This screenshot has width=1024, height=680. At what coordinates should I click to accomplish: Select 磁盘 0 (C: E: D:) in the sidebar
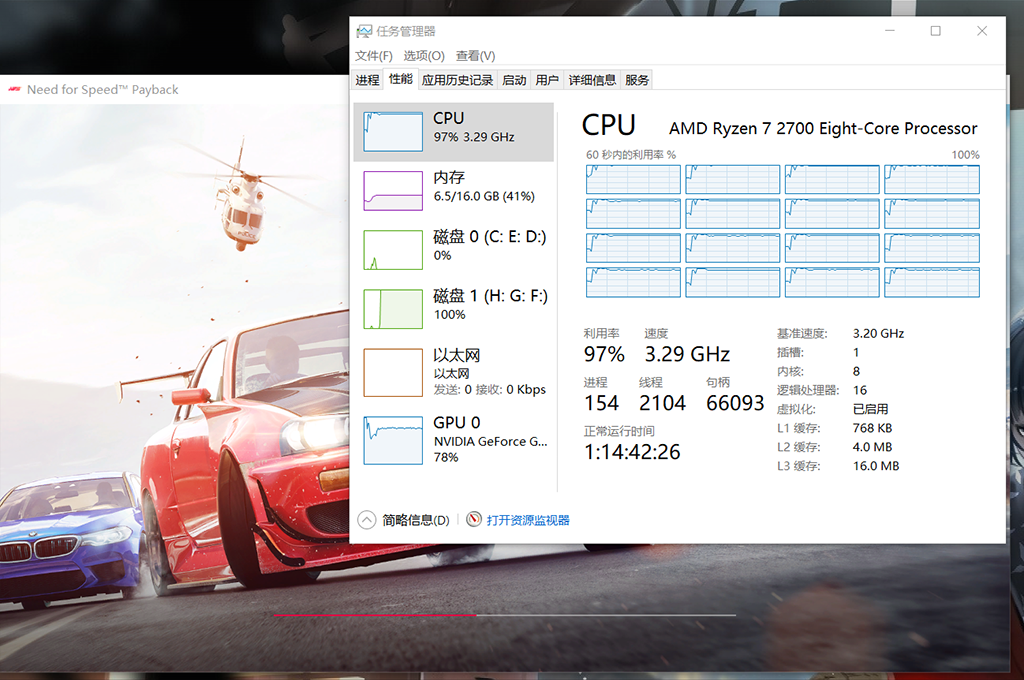[454, 250]
